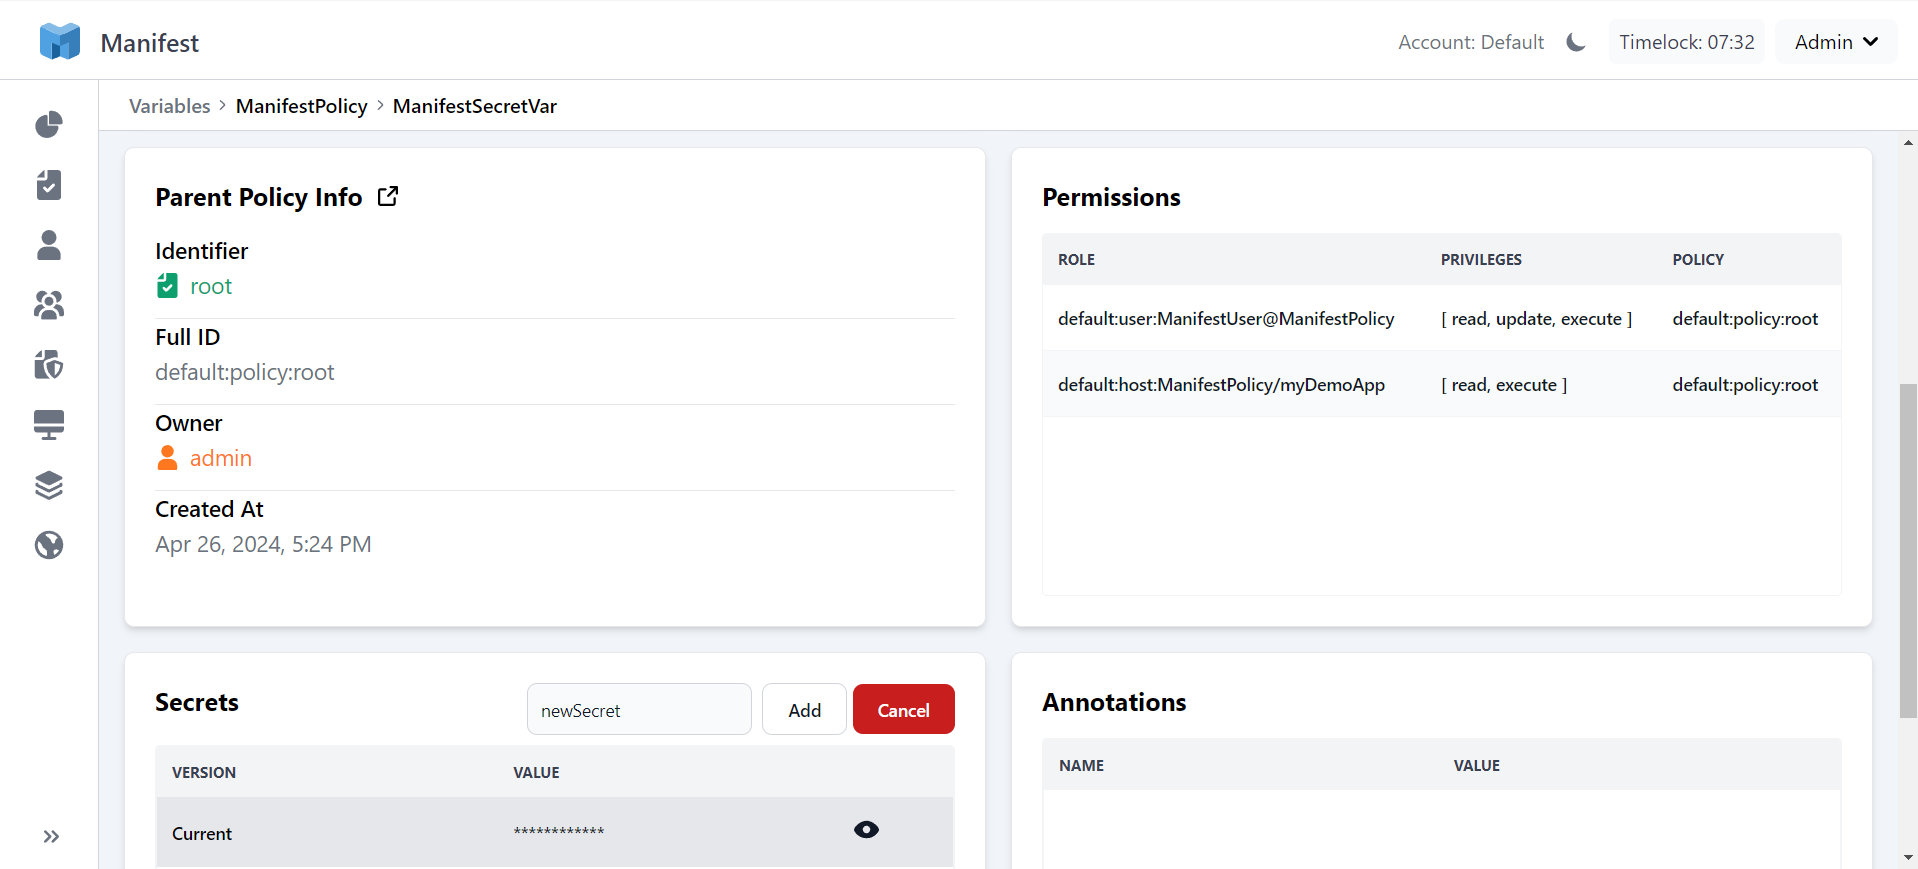Image resolution: width=1918 pixels, height=869 pixels.
Task: Click the newSecret input field
Action: click(639, 709)
